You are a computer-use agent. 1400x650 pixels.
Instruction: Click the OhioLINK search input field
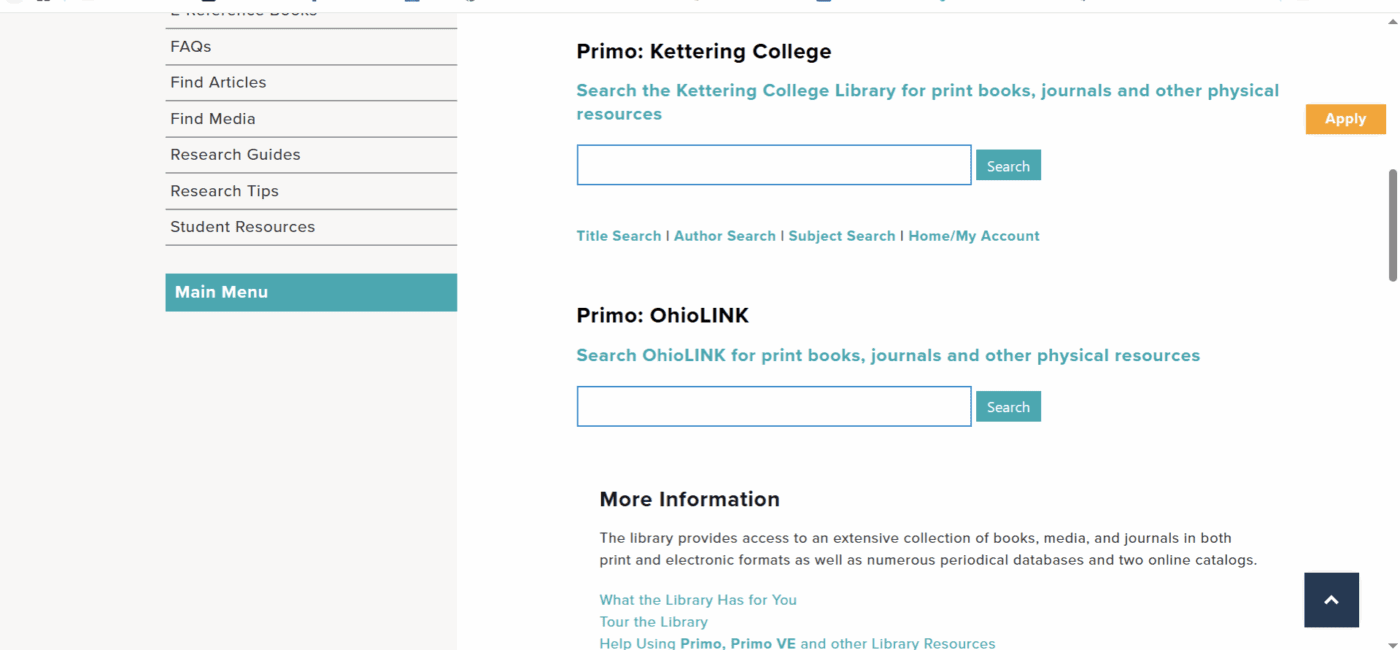coord(773,406)
